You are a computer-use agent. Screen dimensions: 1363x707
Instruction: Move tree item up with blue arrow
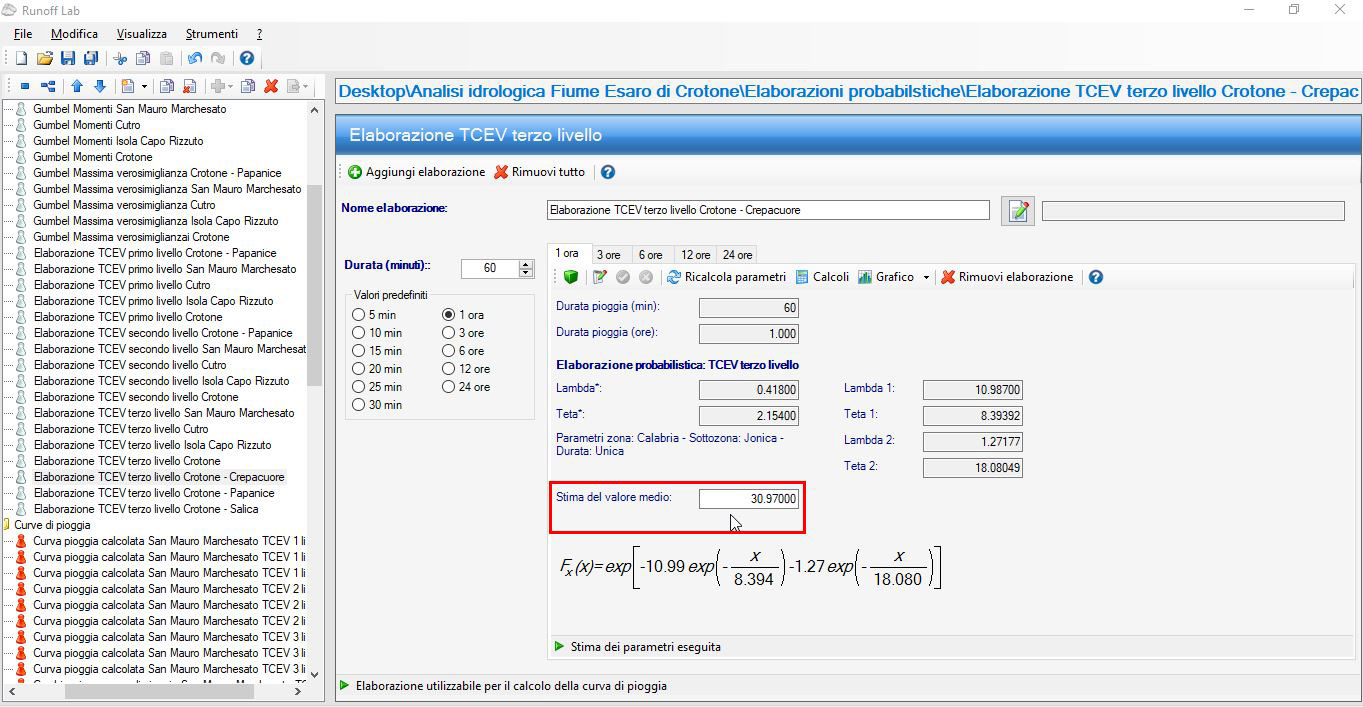tap(76, 87)
